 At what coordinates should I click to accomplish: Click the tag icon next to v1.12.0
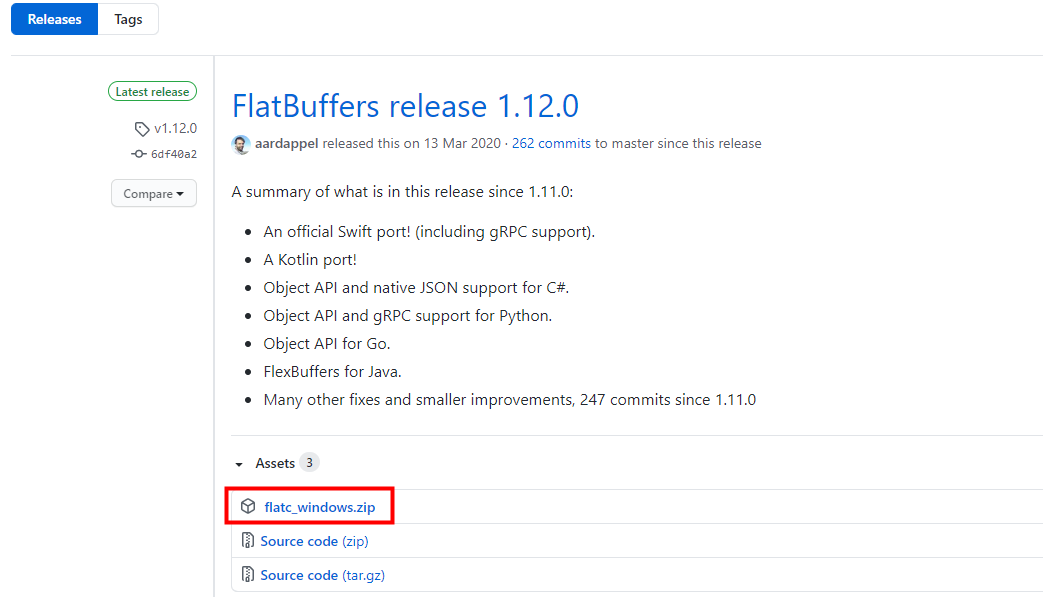point(142,128)
